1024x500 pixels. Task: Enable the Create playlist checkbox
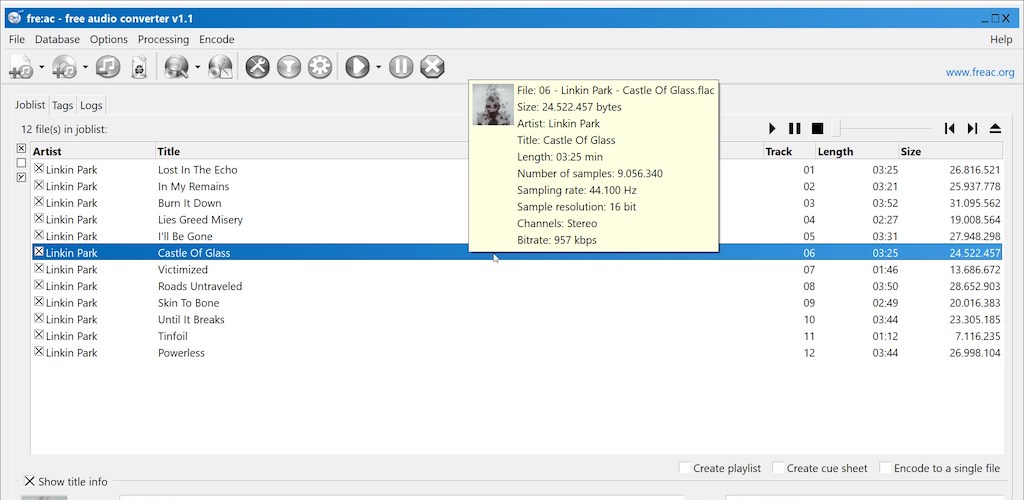[x=685, y=468]
